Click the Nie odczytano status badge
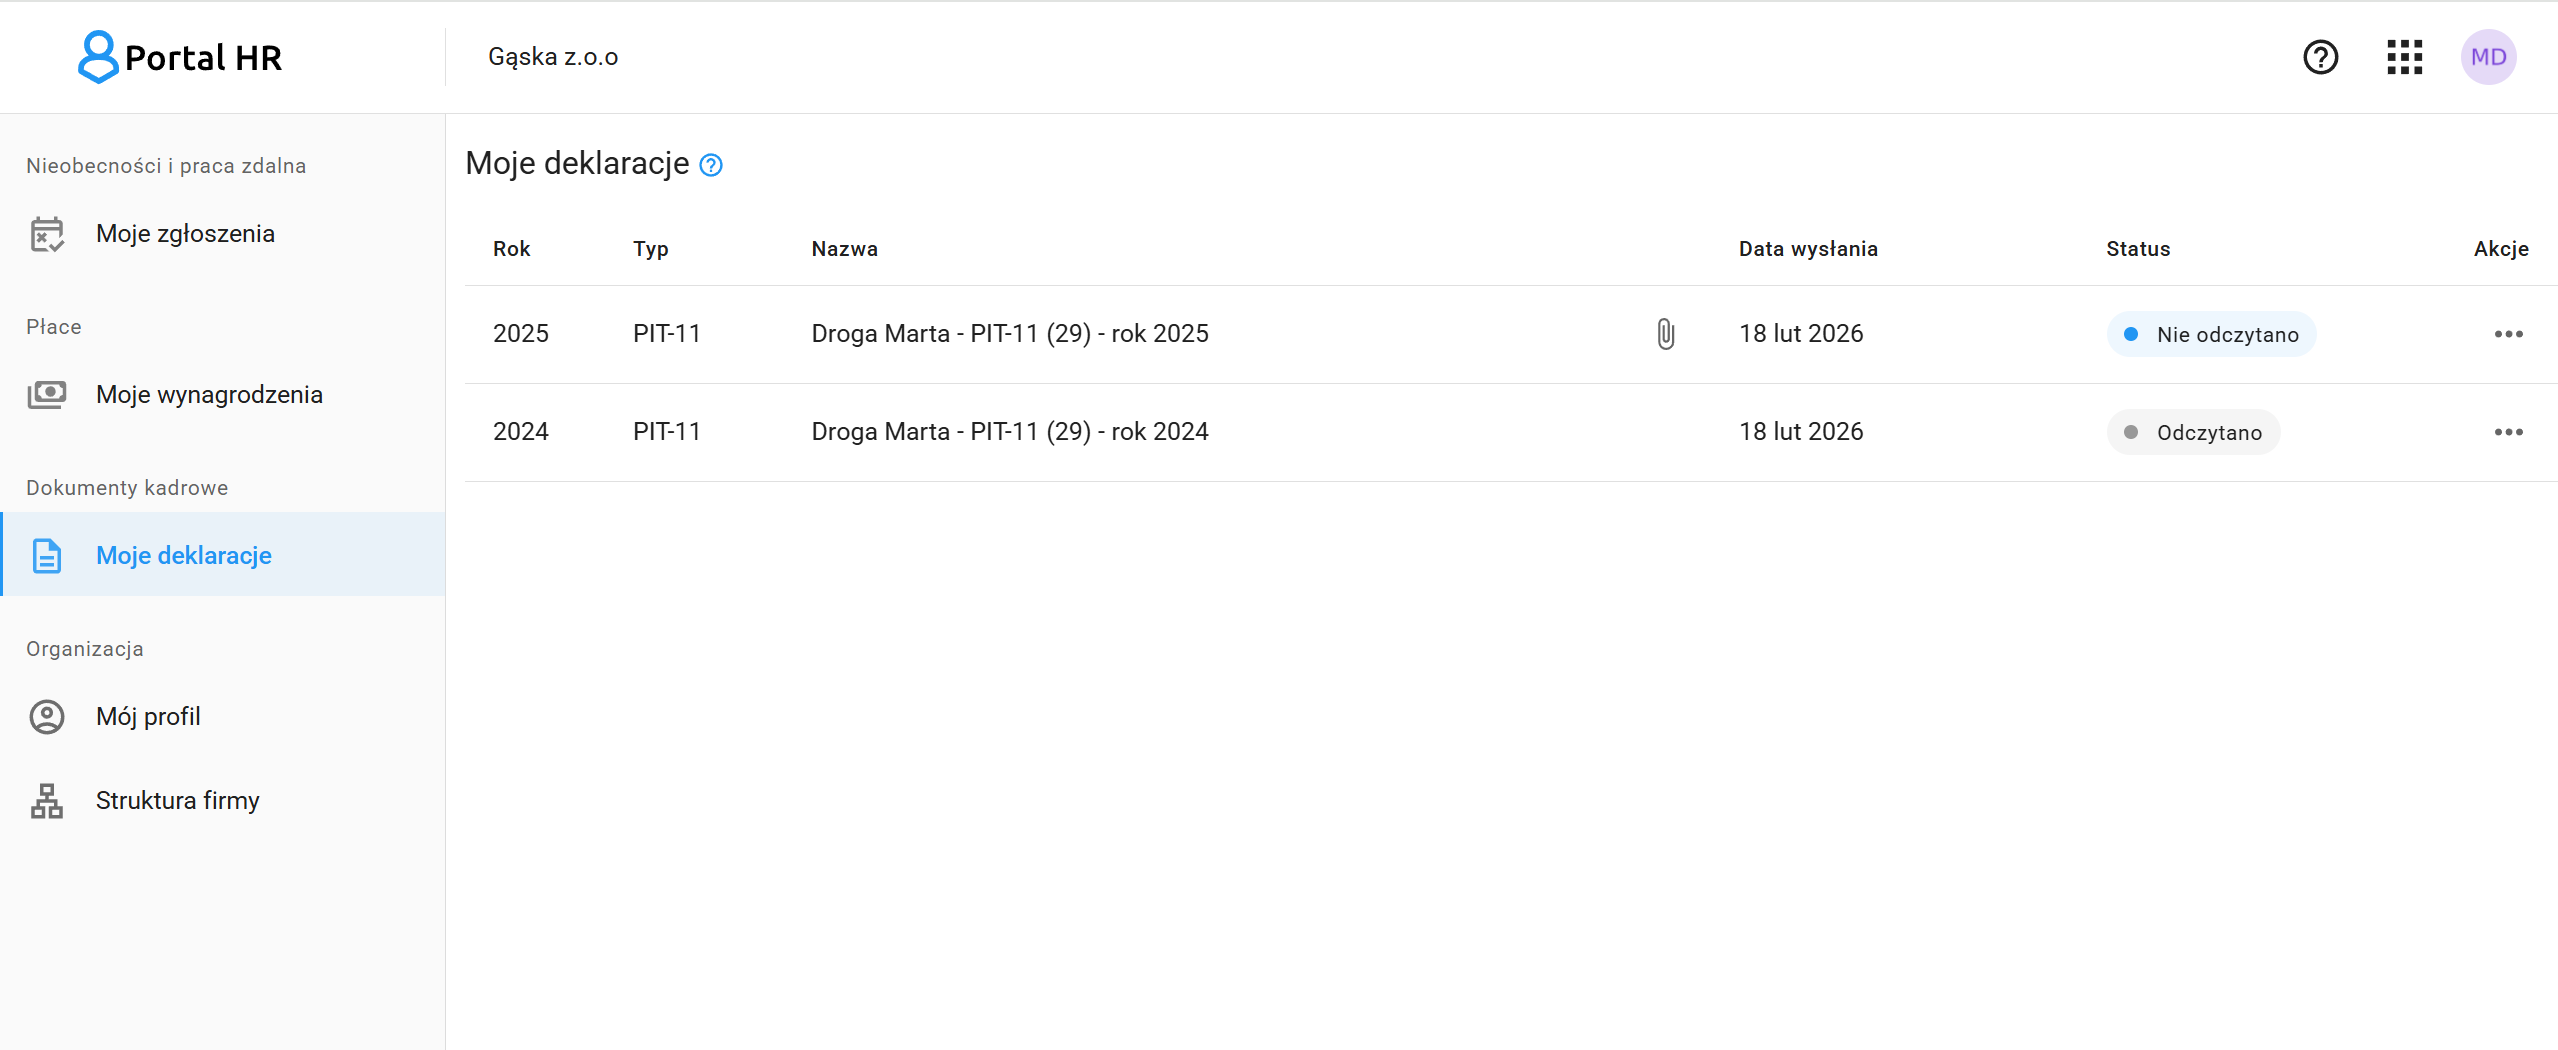2558x1050 pixels. (2211, 335)
